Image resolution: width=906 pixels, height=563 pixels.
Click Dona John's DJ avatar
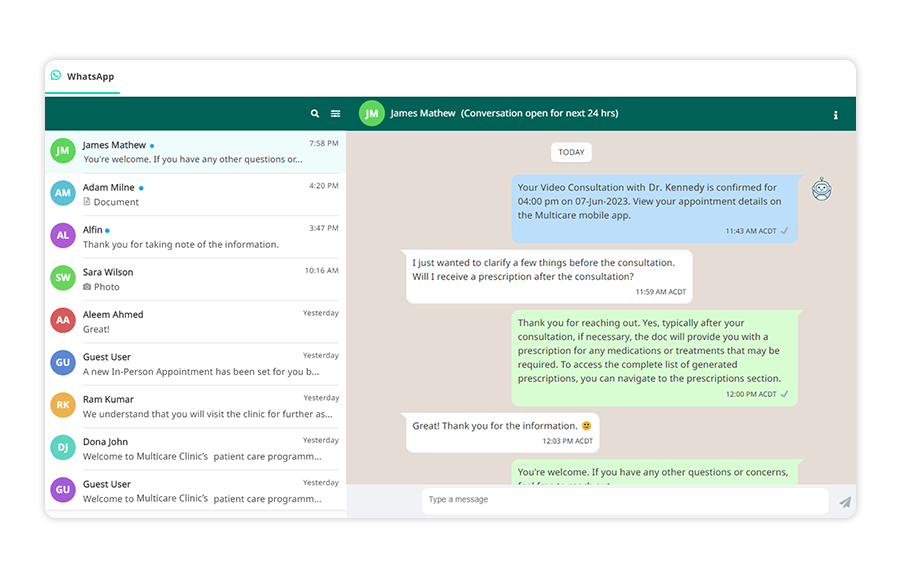[63, 447]
